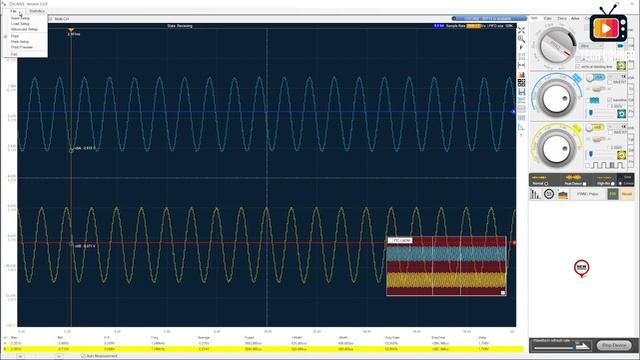Click the bar graph icon beside clock icon
Viewport: 640px width, 360px height.
(x=535, y=194)
